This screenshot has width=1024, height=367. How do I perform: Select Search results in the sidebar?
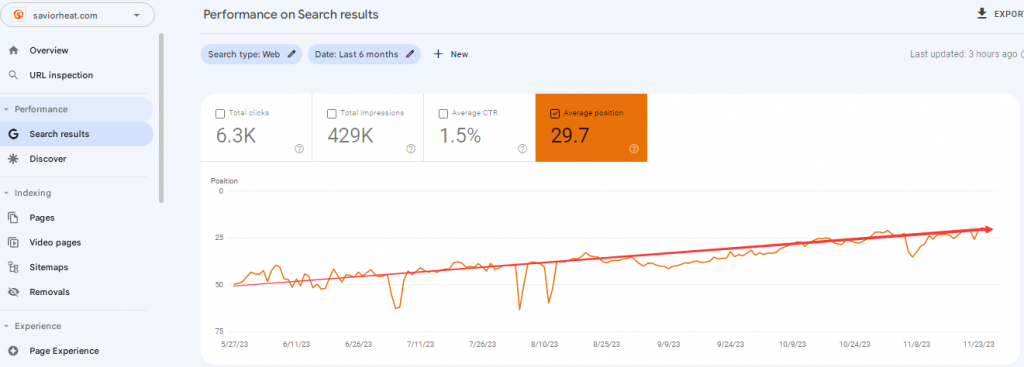[x=77, y=134]
